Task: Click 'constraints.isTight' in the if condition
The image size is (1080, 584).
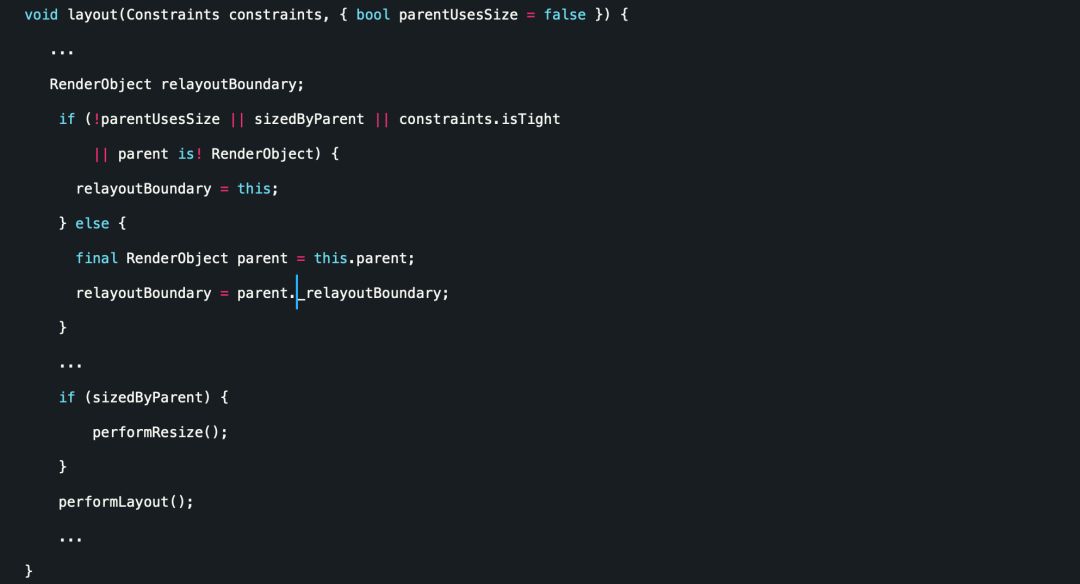Action: pyautogui.click(x=479, y=119)
